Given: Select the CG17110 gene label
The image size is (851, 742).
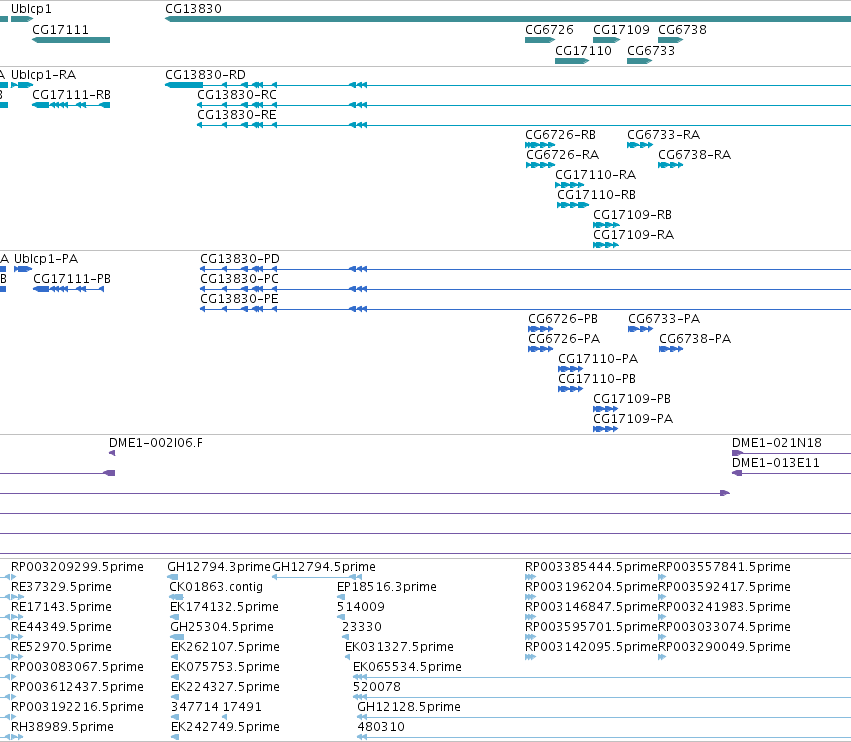Looking at the screenshot, I should (x=583, y=50).
